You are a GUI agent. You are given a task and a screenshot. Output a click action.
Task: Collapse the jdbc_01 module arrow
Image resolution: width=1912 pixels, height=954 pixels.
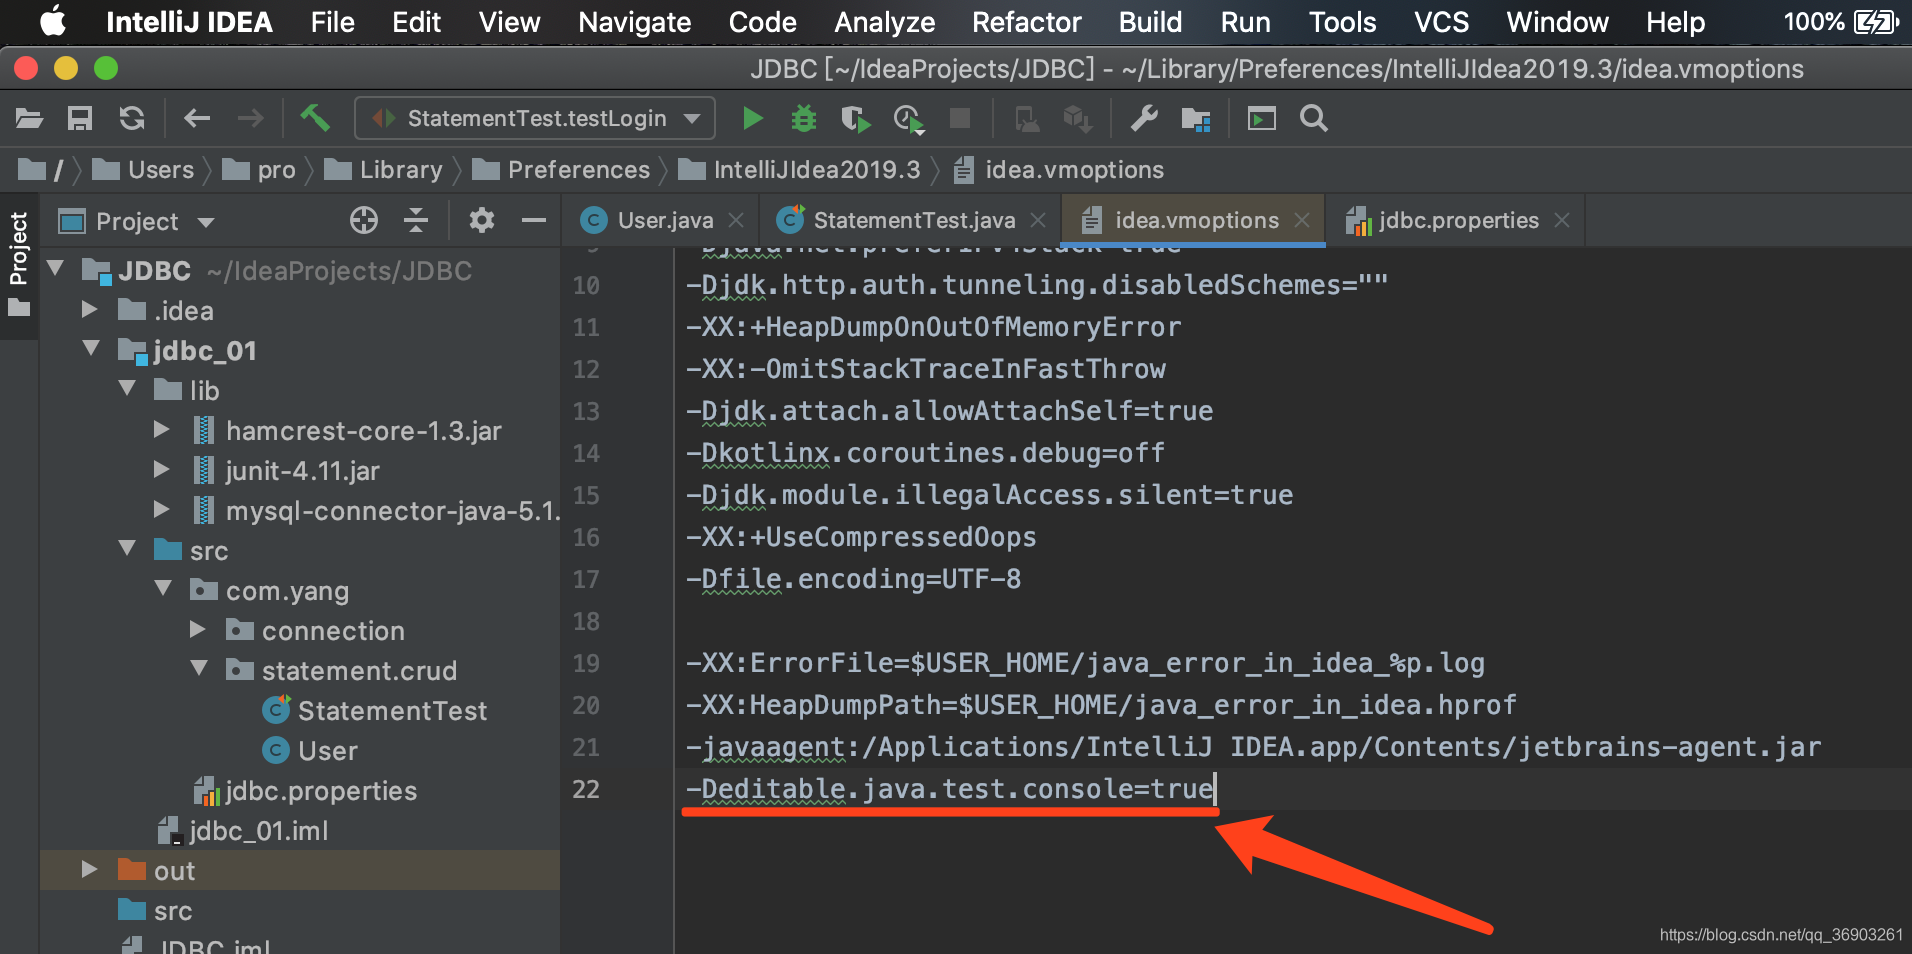[x=92, y=348]
